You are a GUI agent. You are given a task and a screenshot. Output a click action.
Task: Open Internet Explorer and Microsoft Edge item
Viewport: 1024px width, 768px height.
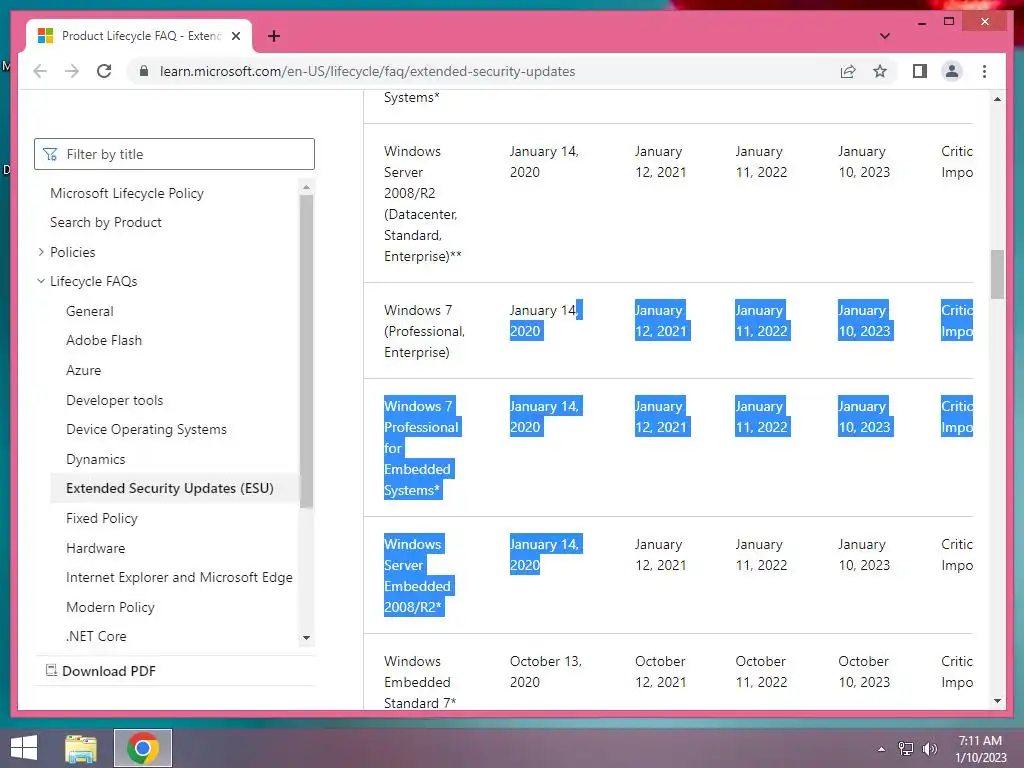click(179, 577)
